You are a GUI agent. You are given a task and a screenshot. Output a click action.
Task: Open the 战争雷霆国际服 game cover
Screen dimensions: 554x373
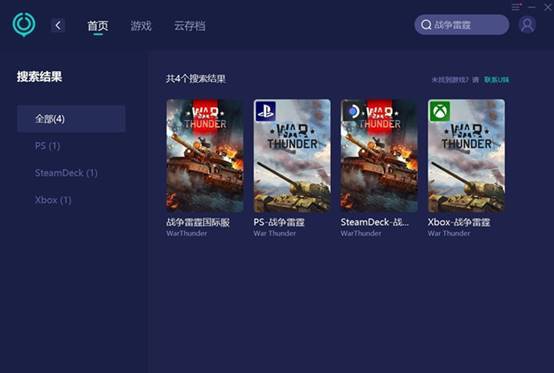pyautogui.click(x=205, y=155)
